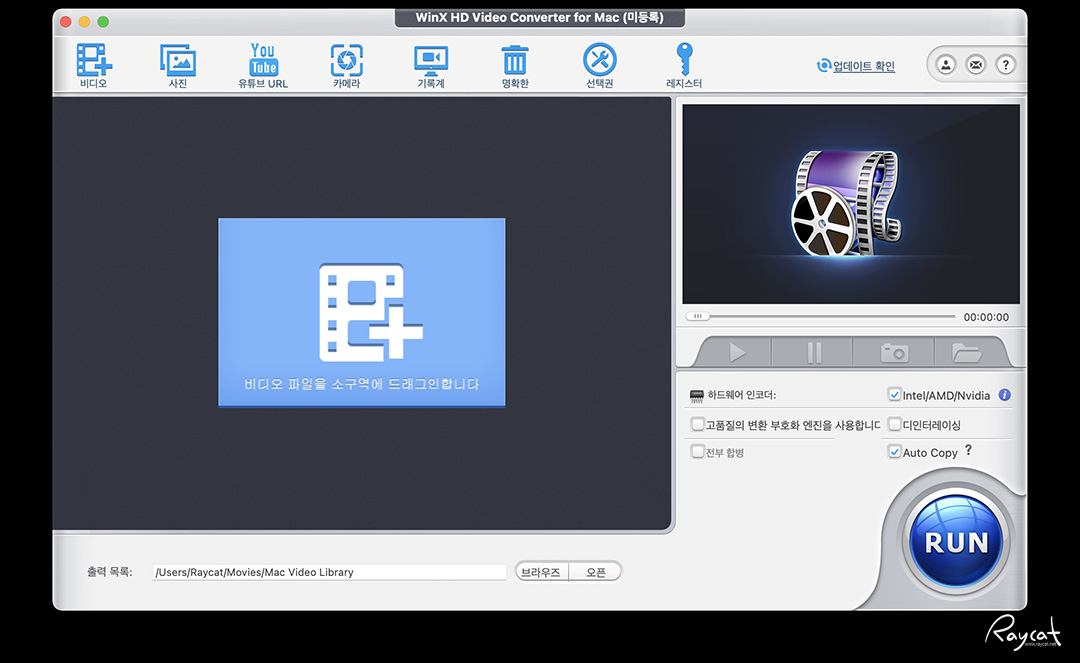Screen dimensions: 1080x663
Task: Click the Auto Copy question mark
Action: click(x=968, y=450)
